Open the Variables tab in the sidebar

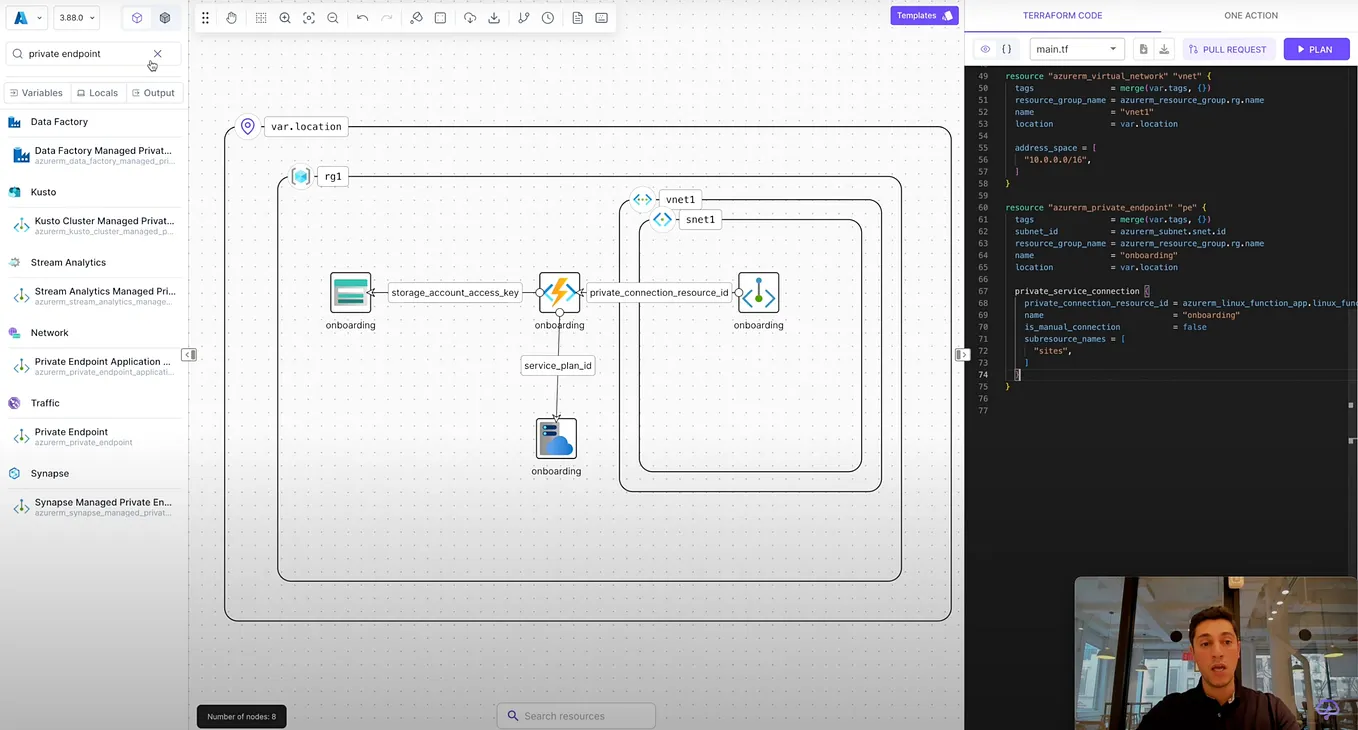36,92
